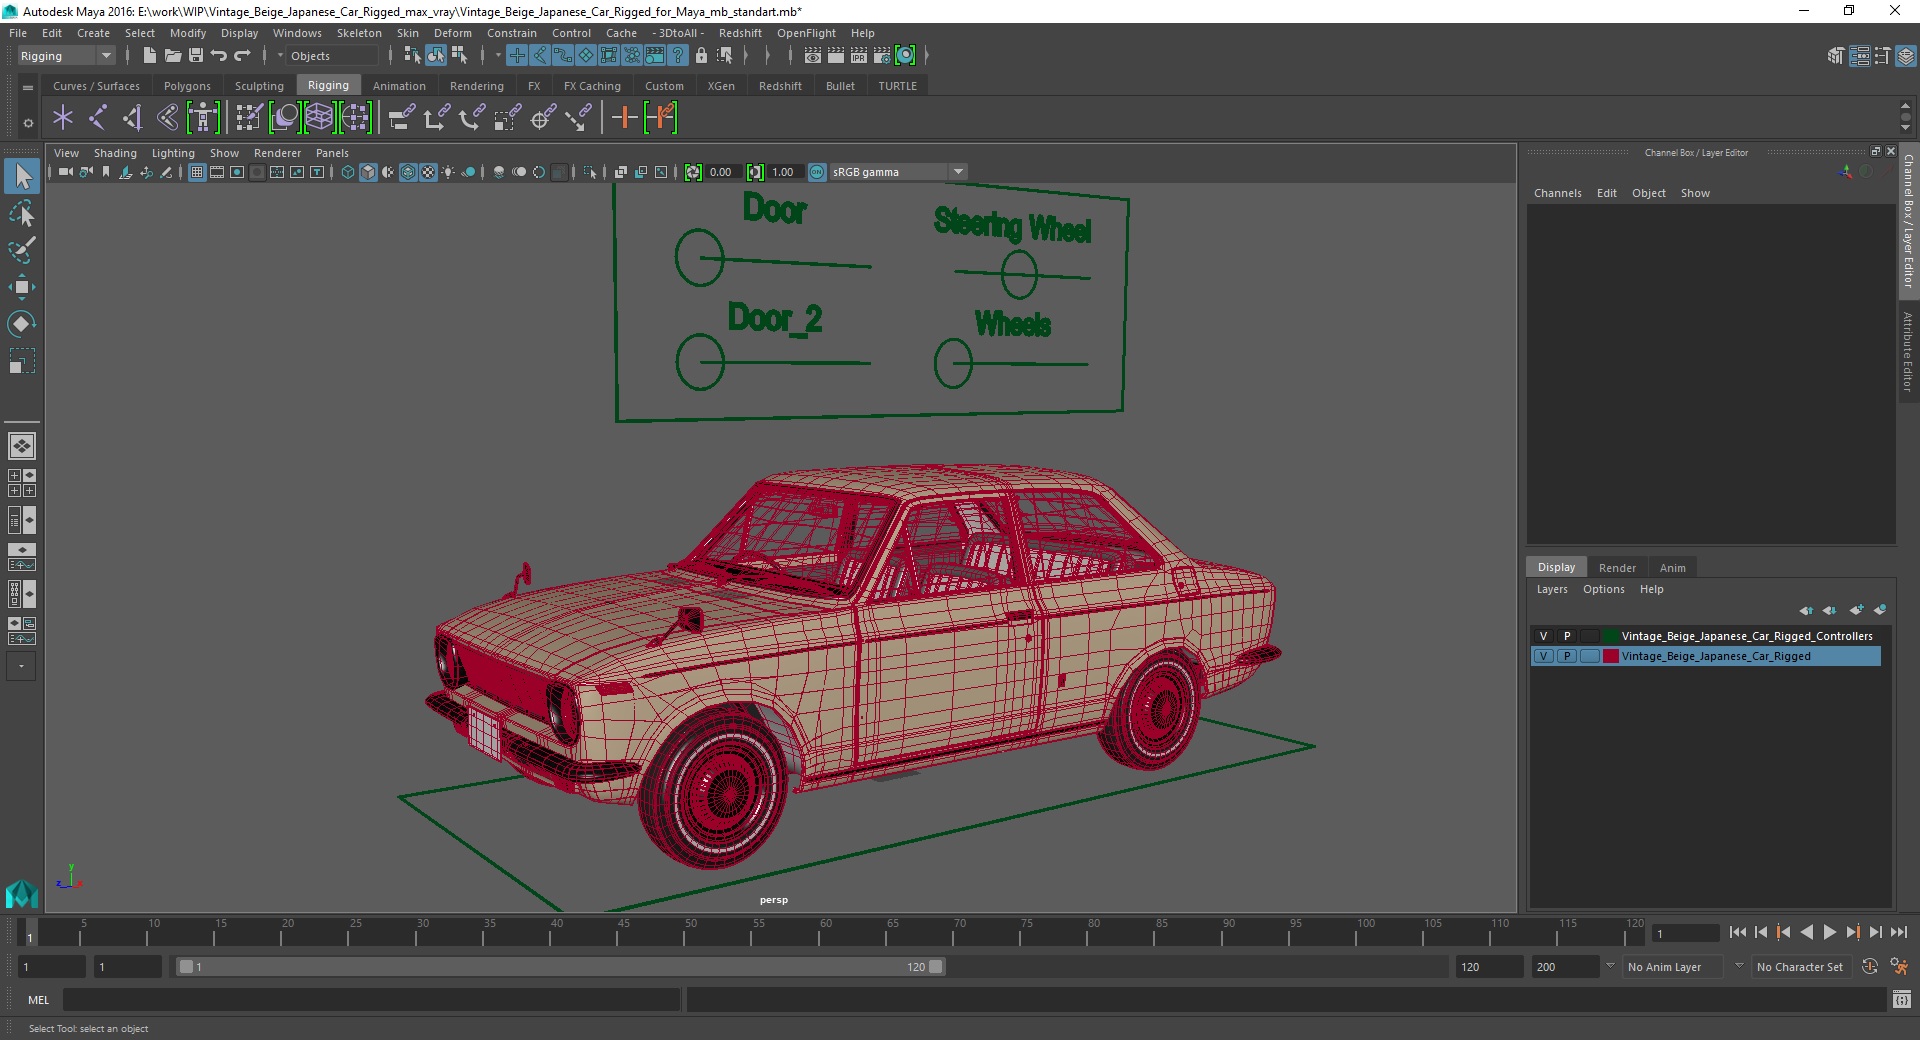Click the IPR render icon
The height and width of the screenshot is (1040, 1920).
859,56
